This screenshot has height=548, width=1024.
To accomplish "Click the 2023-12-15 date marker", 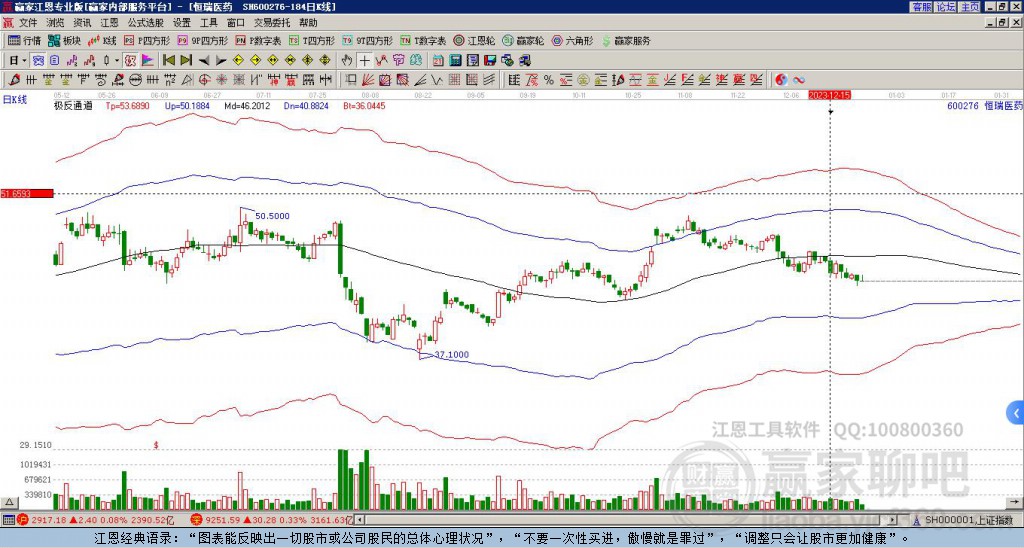I will point(829,95).
